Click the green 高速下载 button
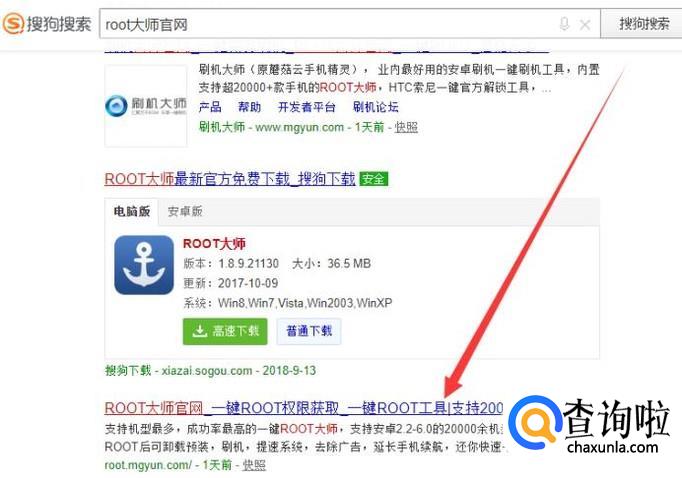Screen dimensions: 682x478 pos(225,331)
